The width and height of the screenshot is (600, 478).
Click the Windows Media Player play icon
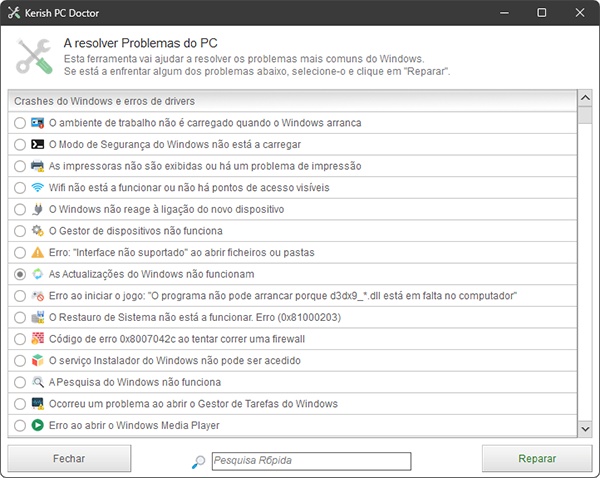coord(38,425)
